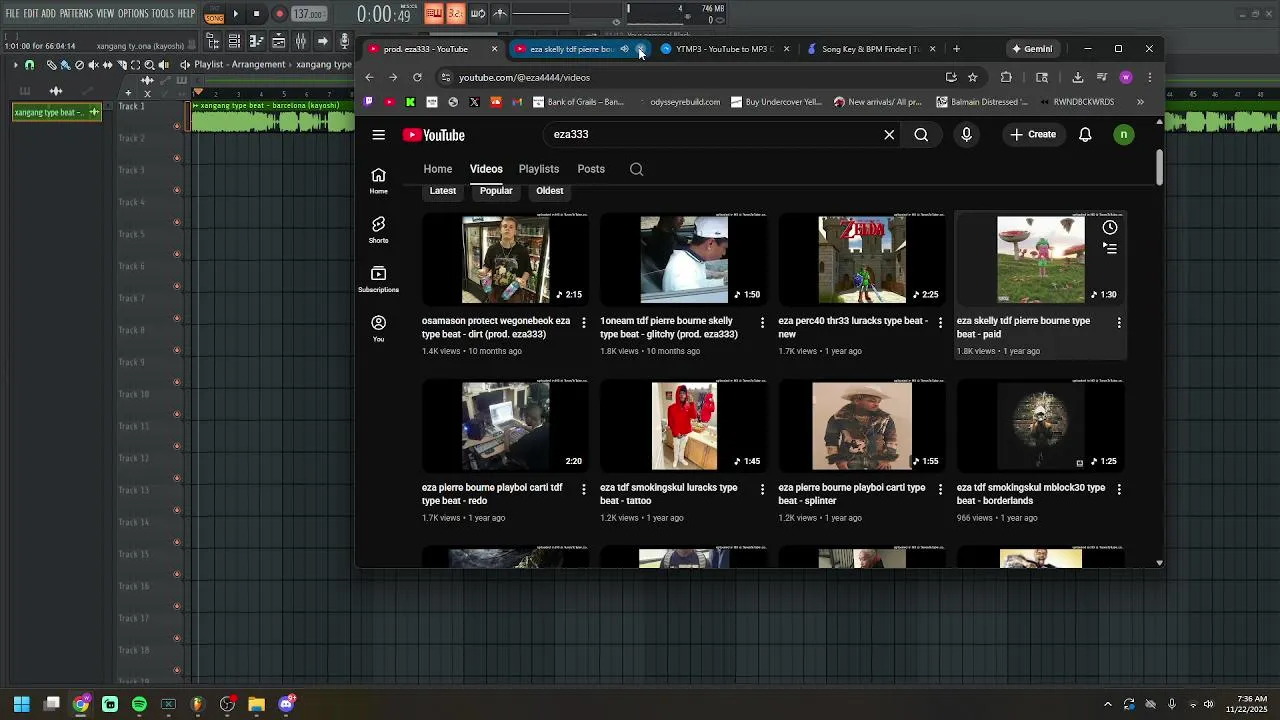Click the YouTube logo
Viewport: 1280px width, 720px height.
tap(434, 135)
